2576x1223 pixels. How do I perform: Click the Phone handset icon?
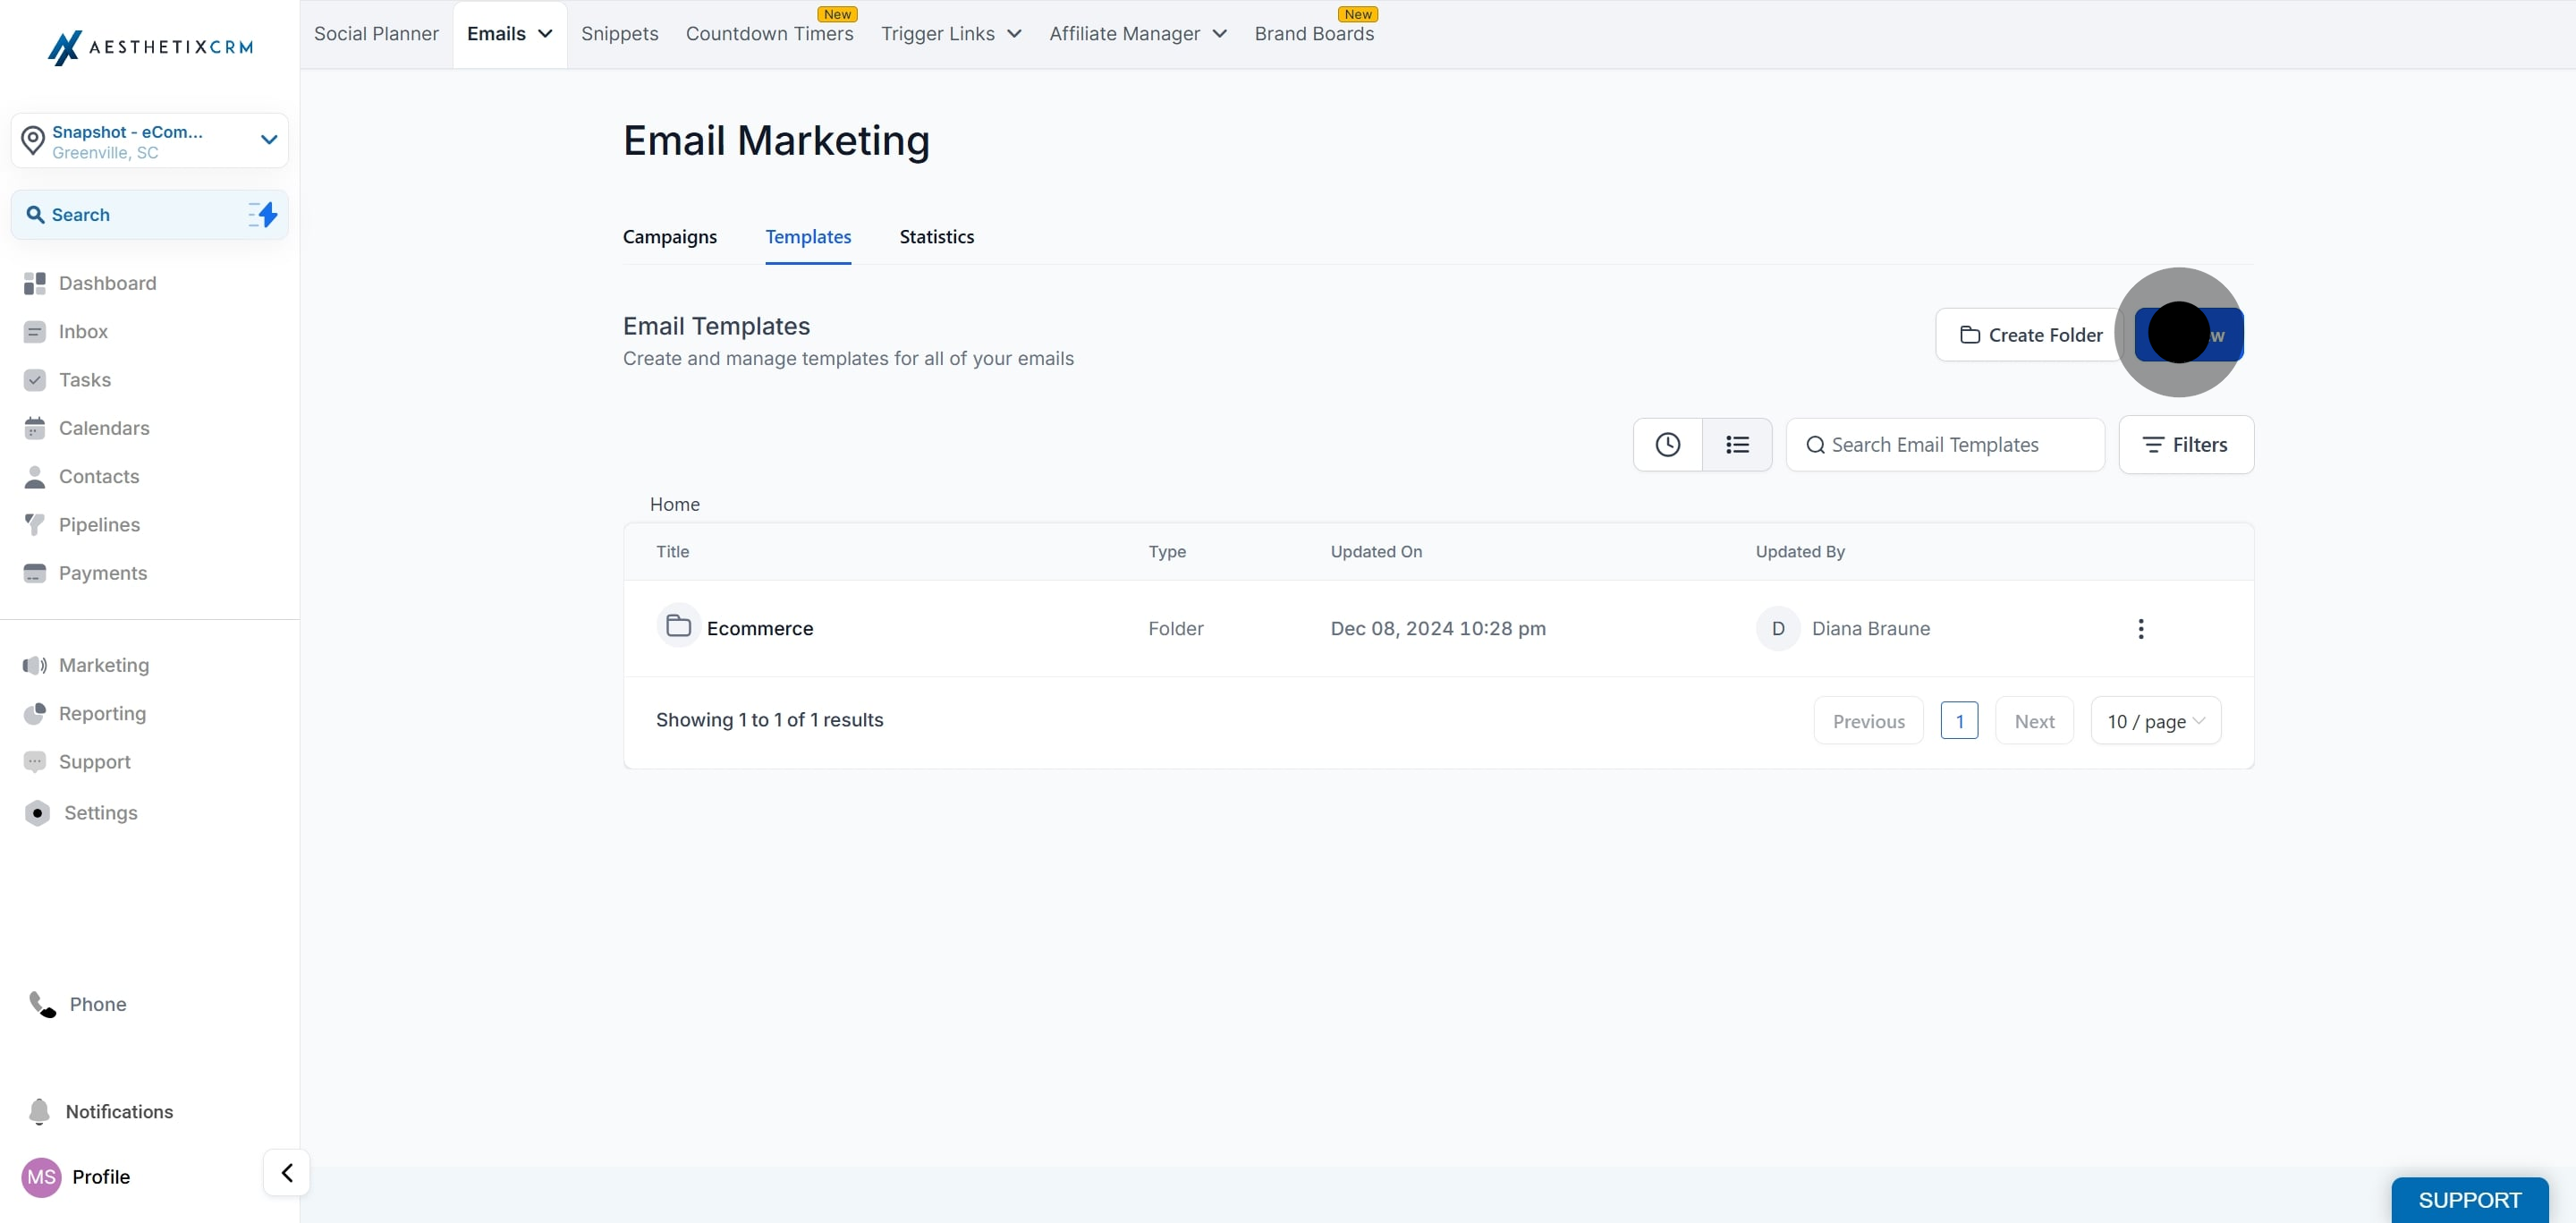[43, 1004]
